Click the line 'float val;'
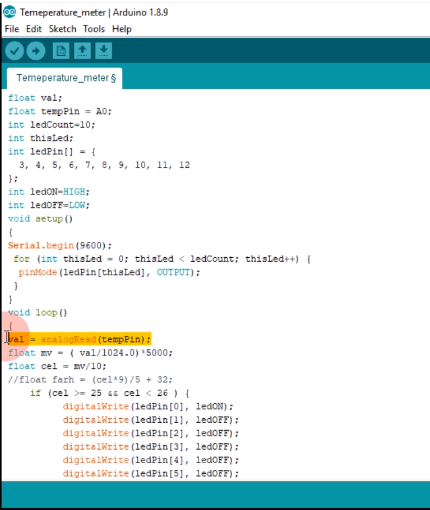This screenshot has height=510, width=430. [35, 98]
